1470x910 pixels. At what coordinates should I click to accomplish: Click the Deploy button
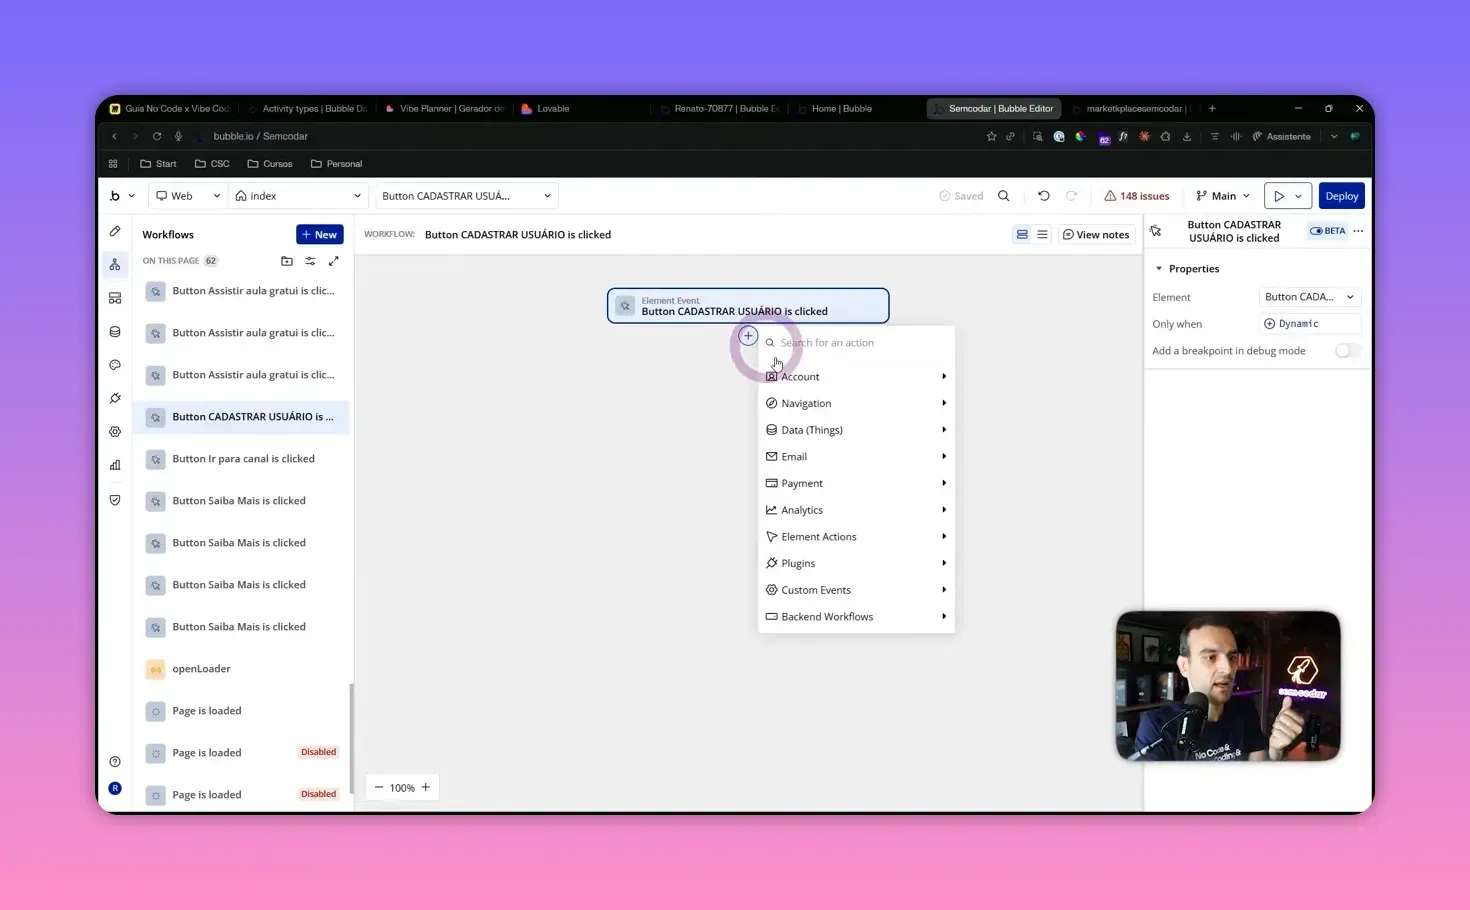[x=1341, y=196]
